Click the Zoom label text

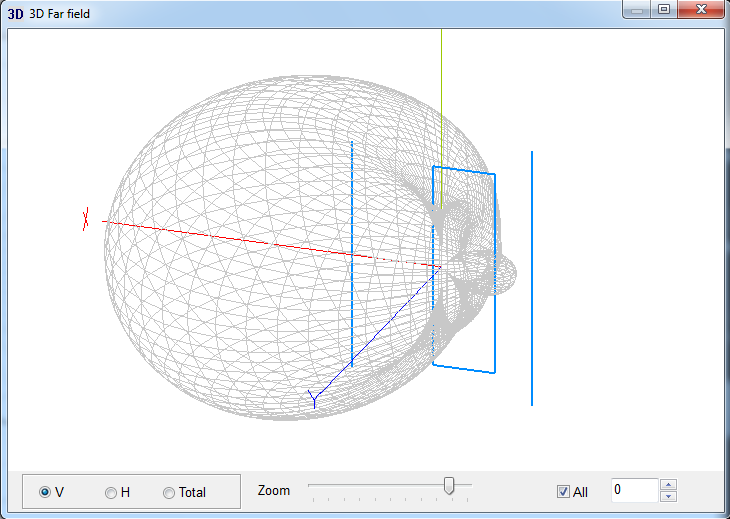click(274, 491)
